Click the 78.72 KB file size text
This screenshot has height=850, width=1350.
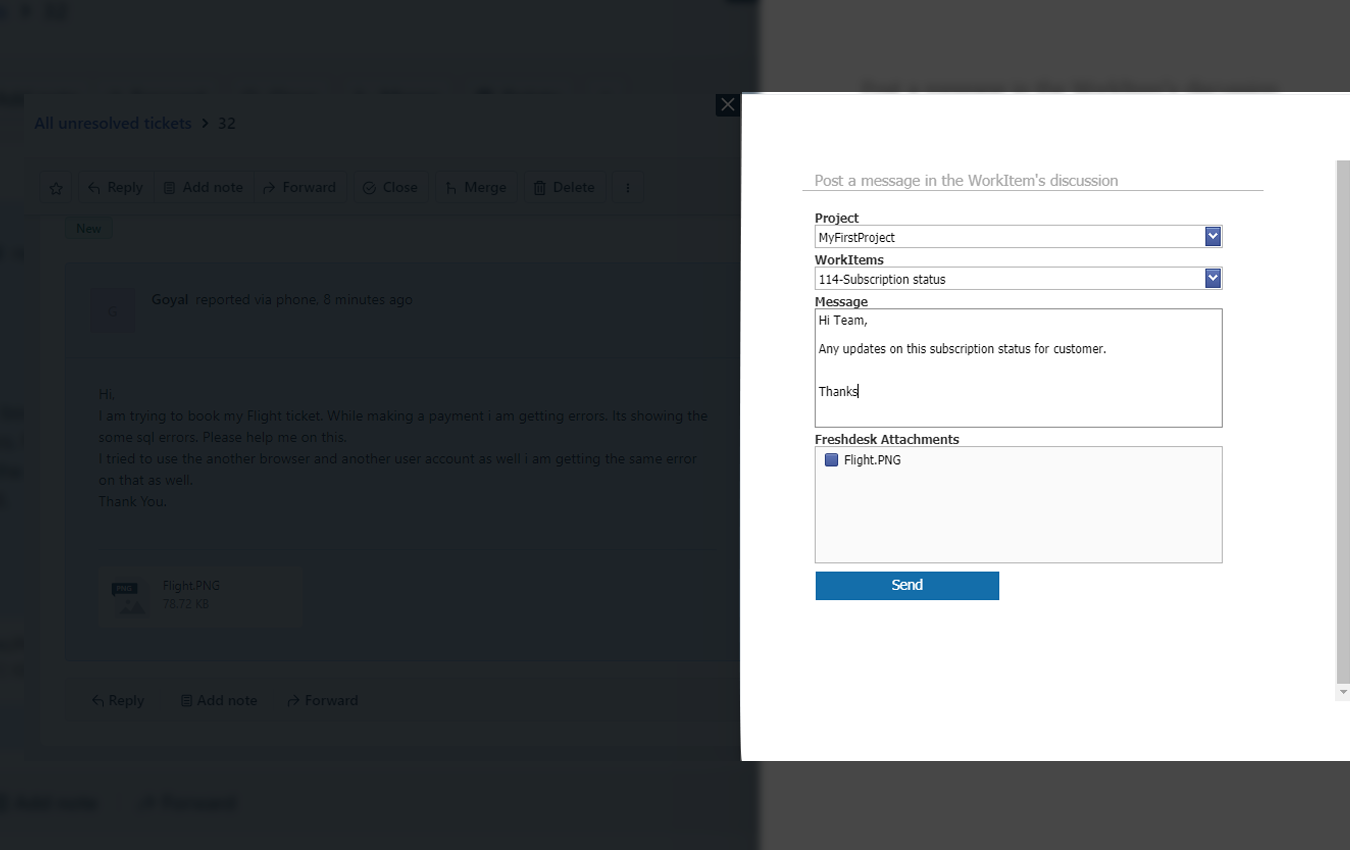[x=186, y=604]
